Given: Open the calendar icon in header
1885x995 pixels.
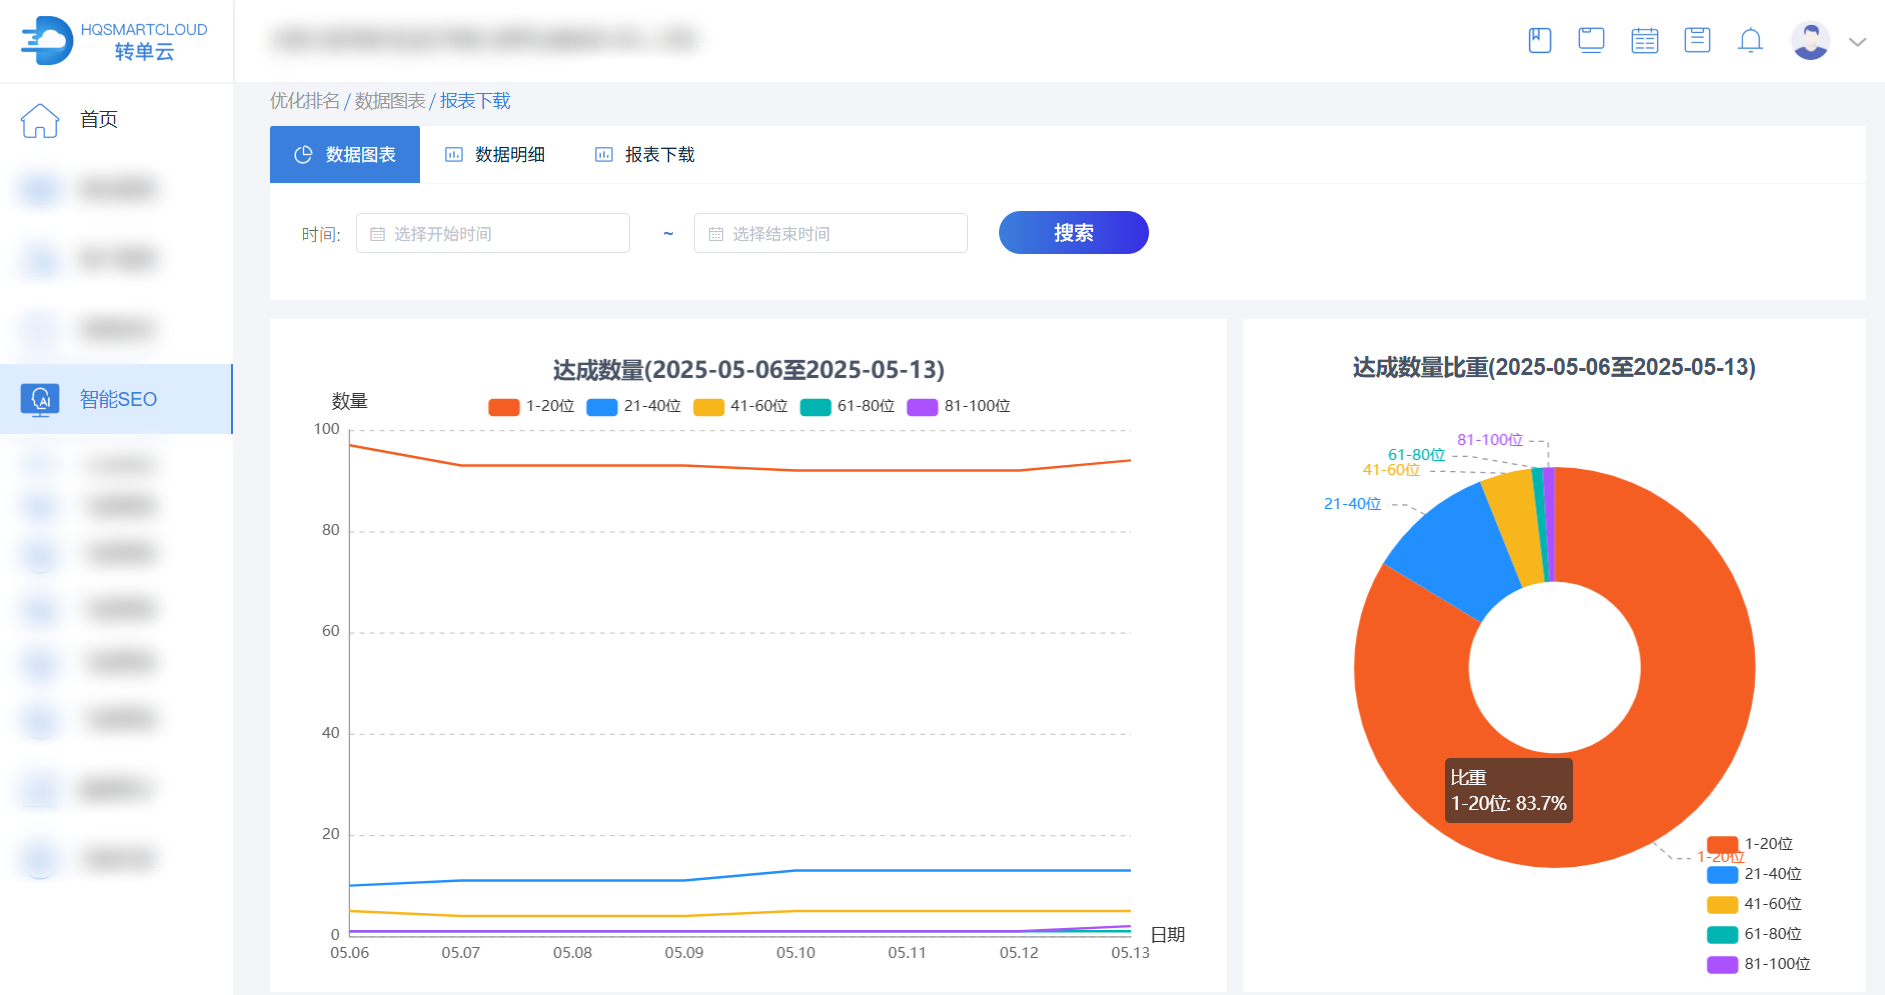Looking at the screenshot, I should (1645, 41).
